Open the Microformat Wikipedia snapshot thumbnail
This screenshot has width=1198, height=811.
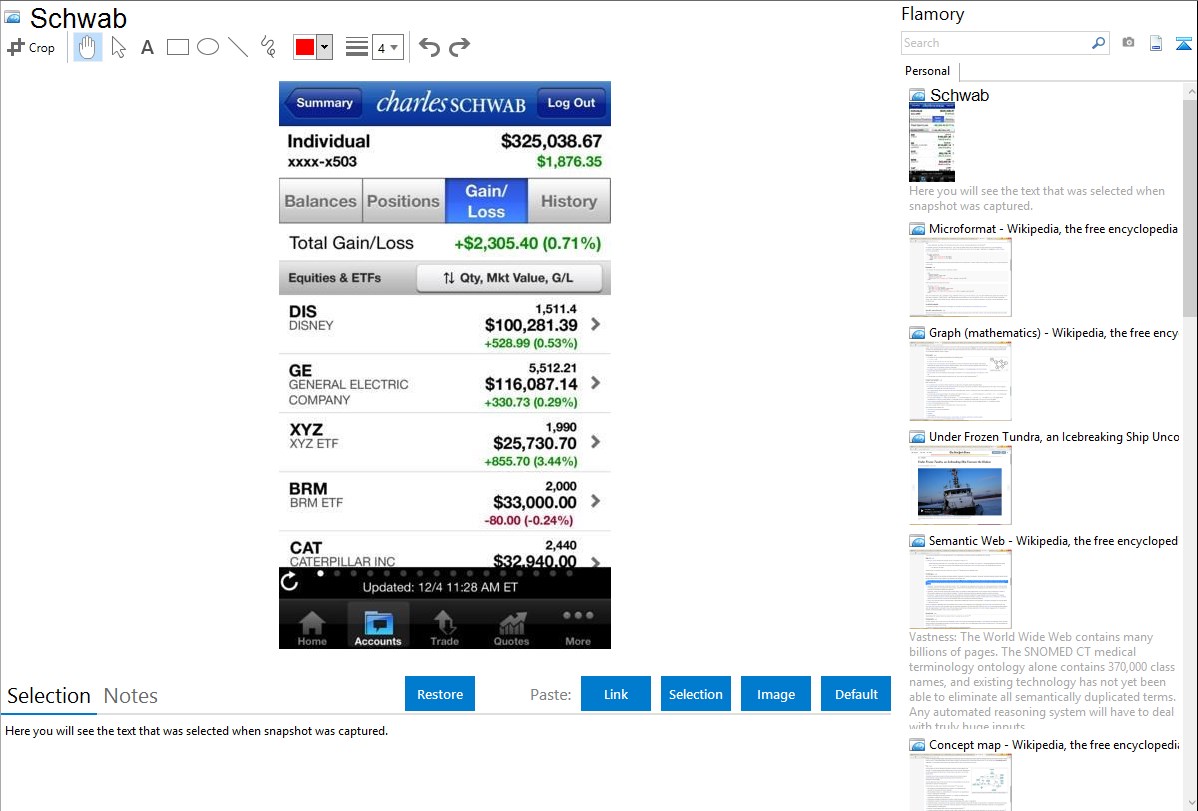tap(960, 277)
